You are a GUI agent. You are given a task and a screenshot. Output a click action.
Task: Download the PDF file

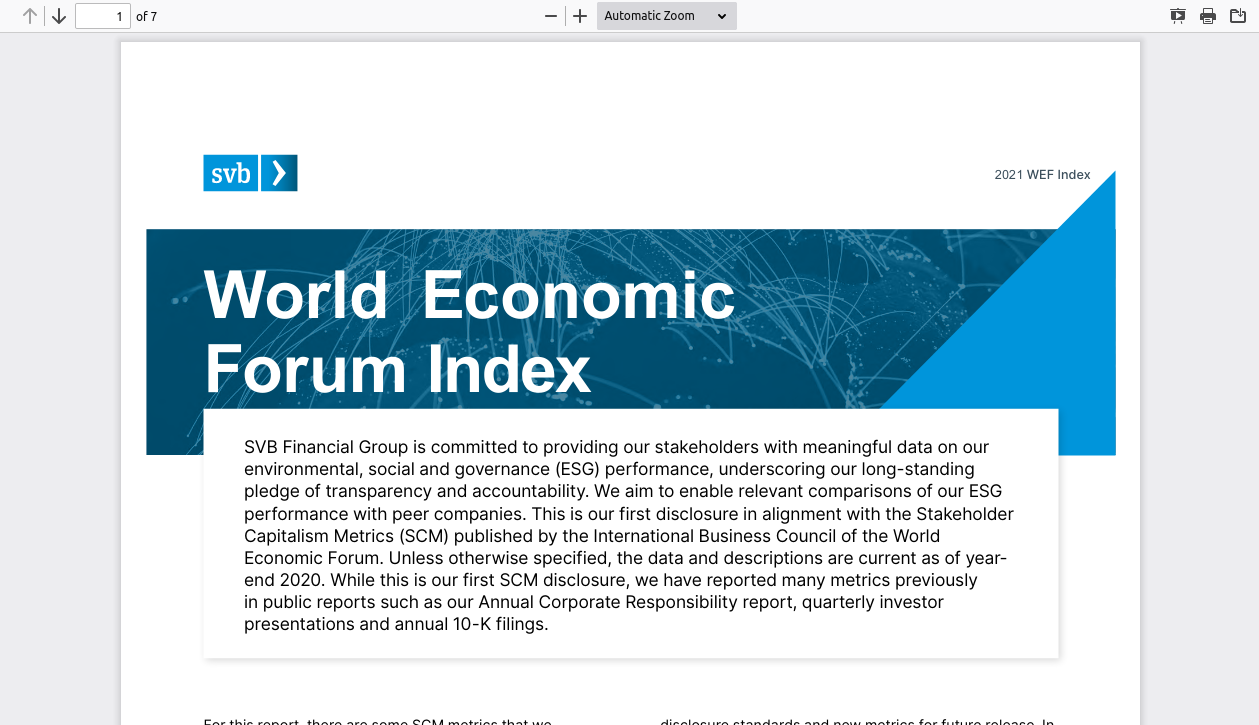(1238, 16)
